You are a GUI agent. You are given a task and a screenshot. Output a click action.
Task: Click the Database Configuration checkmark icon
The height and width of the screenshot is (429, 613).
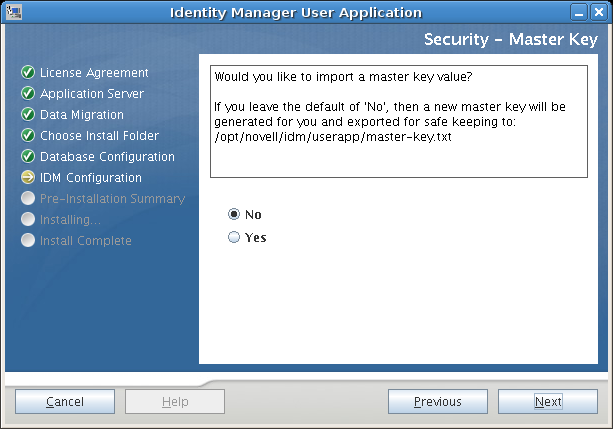click(x=28, y=157)
